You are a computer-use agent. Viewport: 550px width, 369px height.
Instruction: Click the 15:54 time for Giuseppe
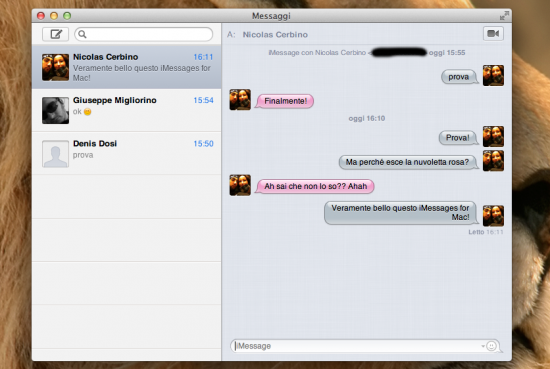(x=203, y=100)
